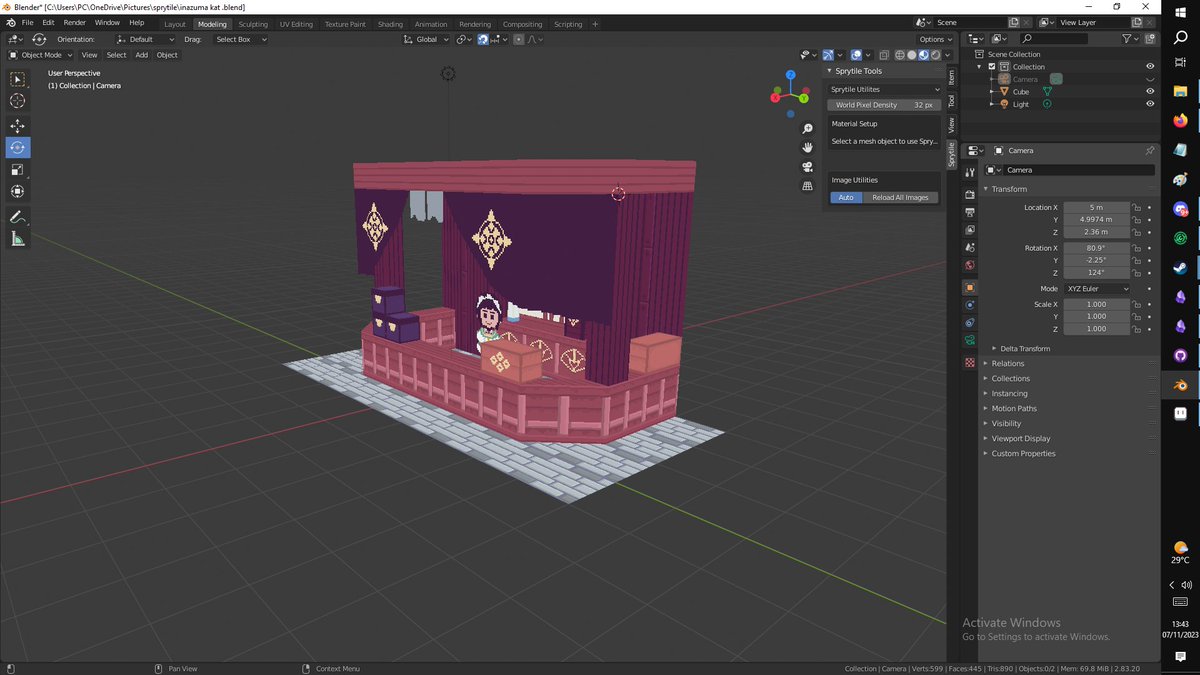Activate the Cursor tool
The width and height of the screenshot is (1200, 675).
(18, 101)
